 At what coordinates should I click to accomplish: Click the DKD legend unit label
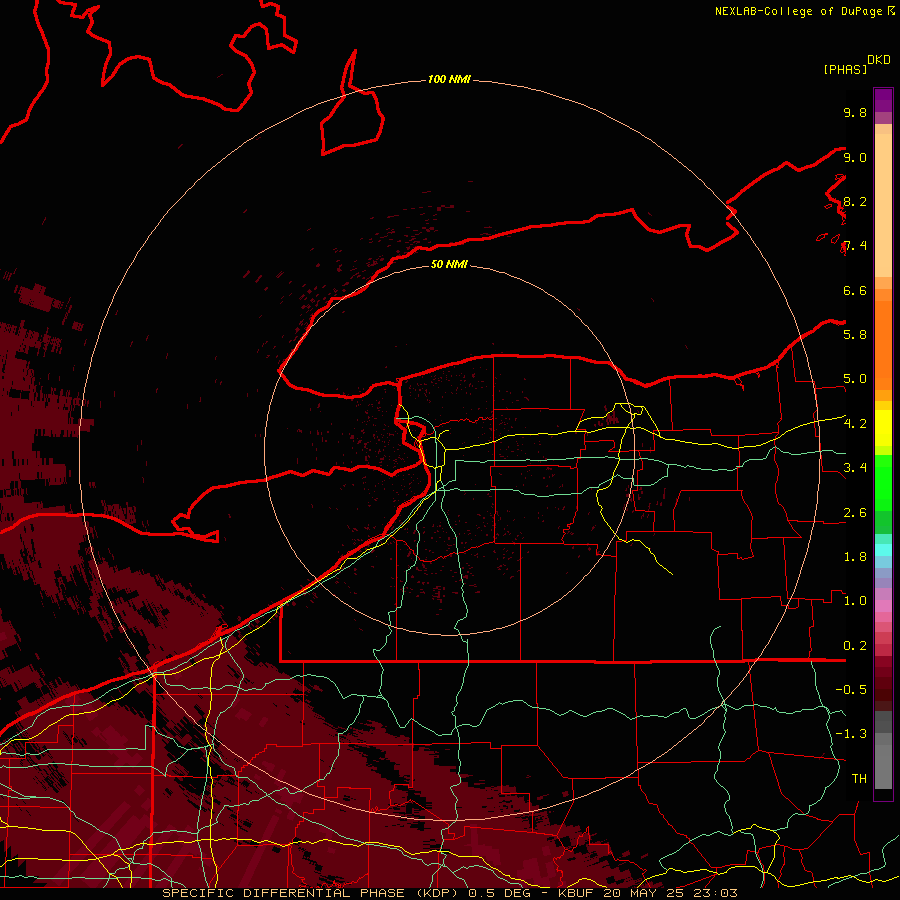(879, 60)
